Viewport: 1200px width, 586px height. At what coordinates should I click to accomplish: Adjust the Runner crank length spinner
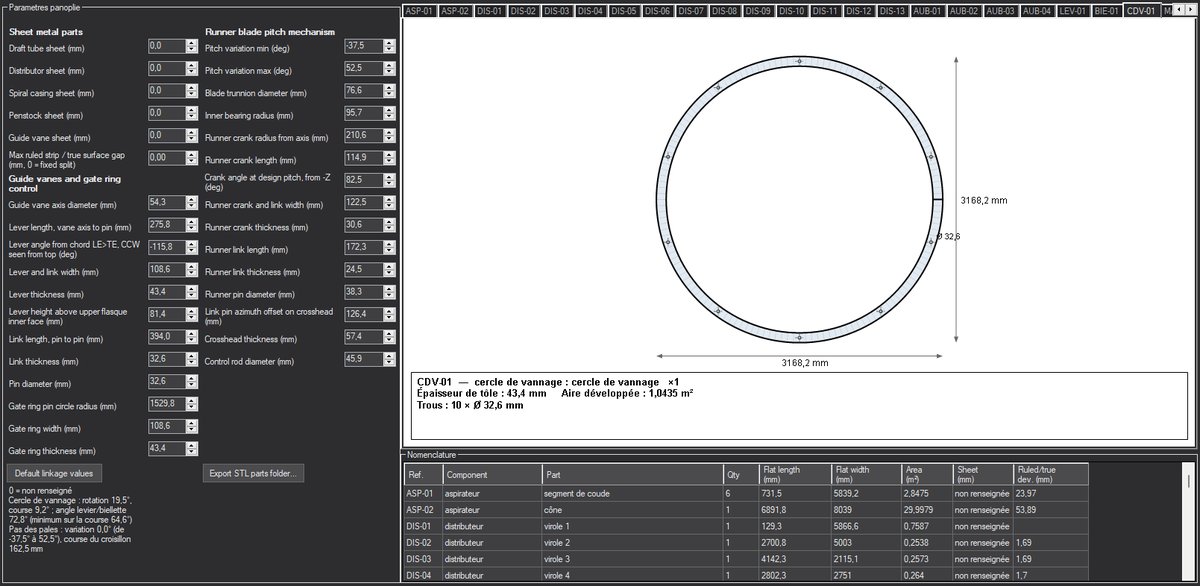389,158
